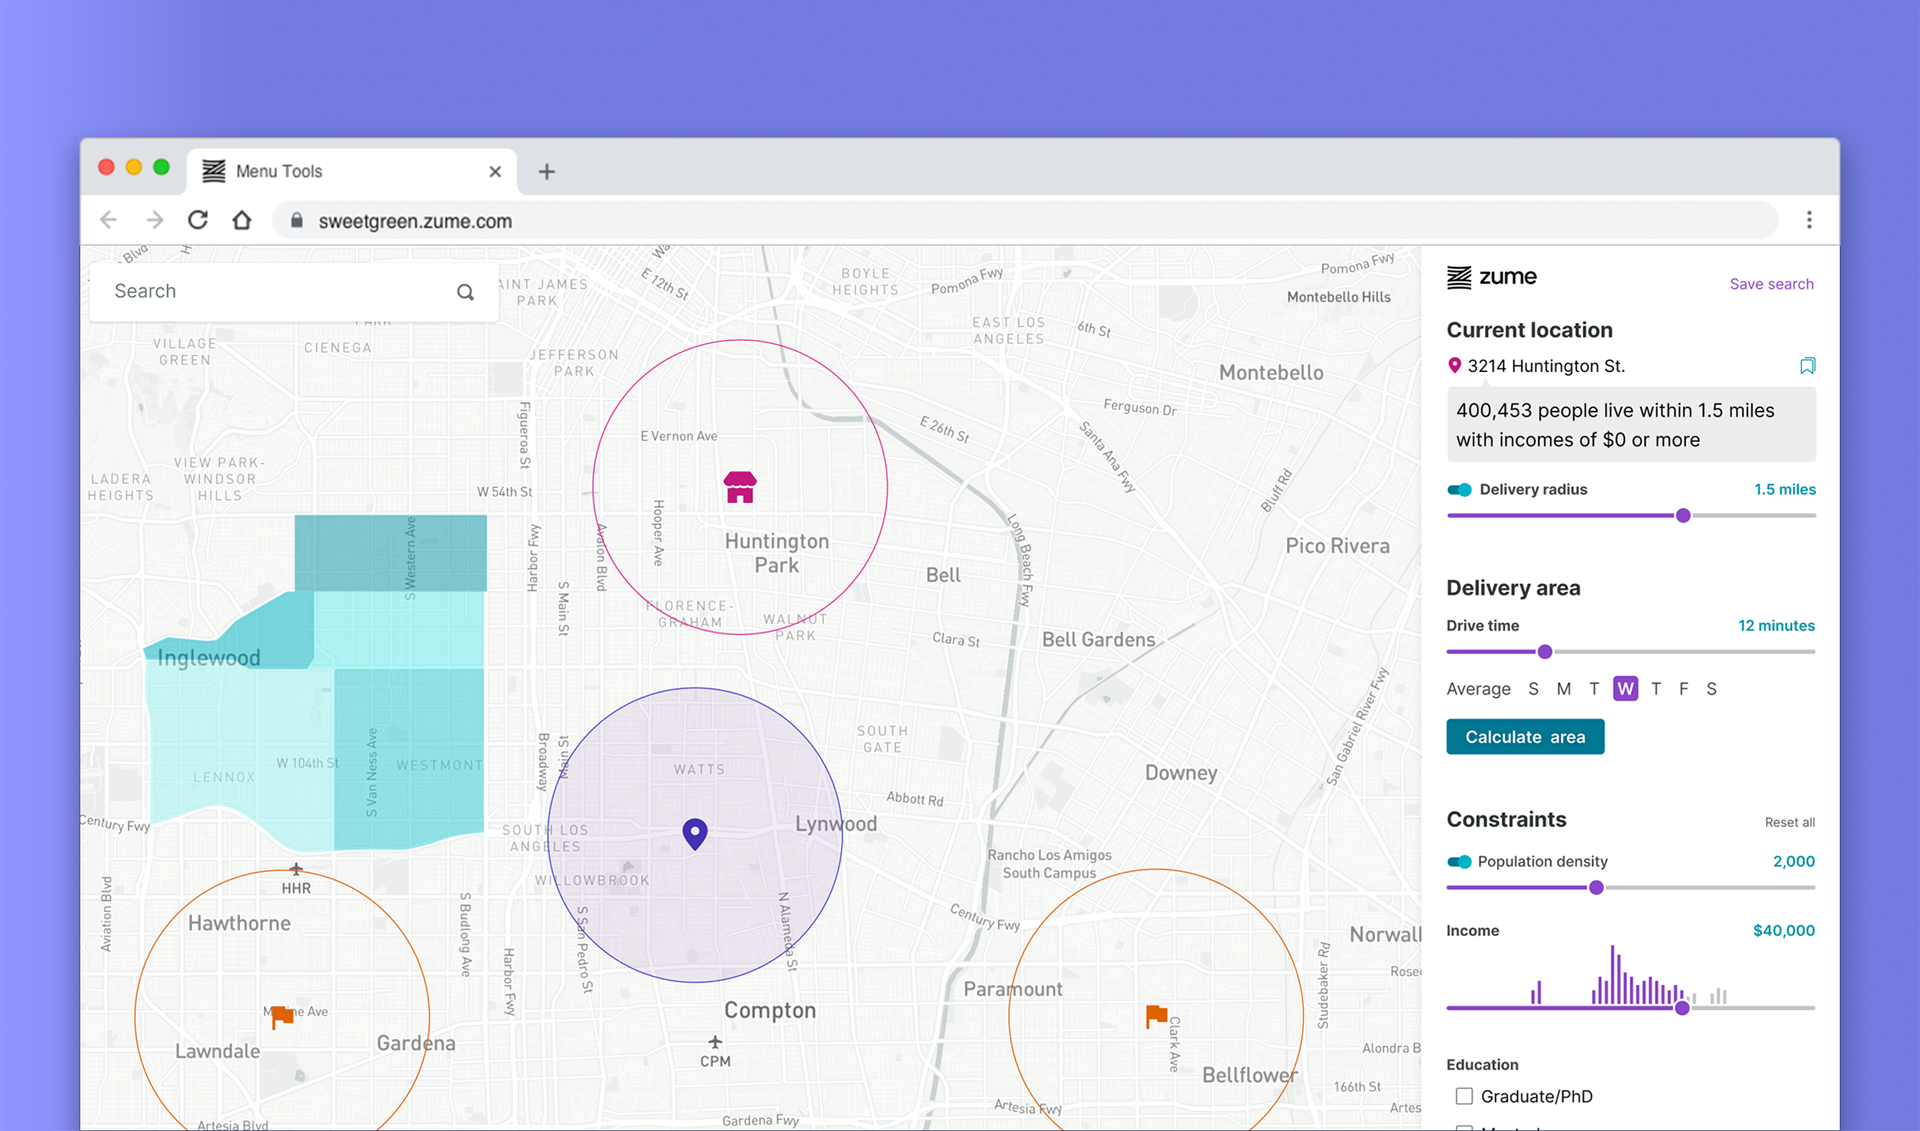
Task: Click the 3214 Huntington St. address text
Action: pyautogui.click(x=1546, y=366)
